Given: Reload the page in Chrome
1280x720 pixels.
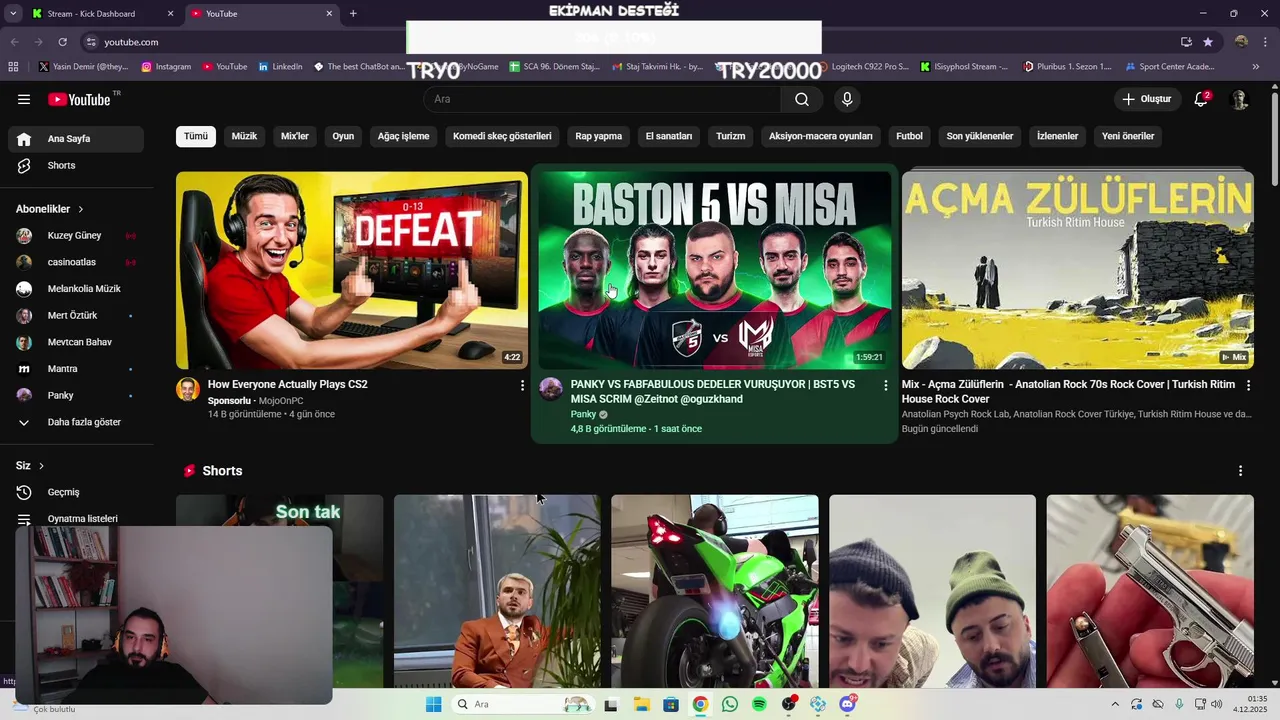Looking at the screenshot, I should (x=62, y=42).
